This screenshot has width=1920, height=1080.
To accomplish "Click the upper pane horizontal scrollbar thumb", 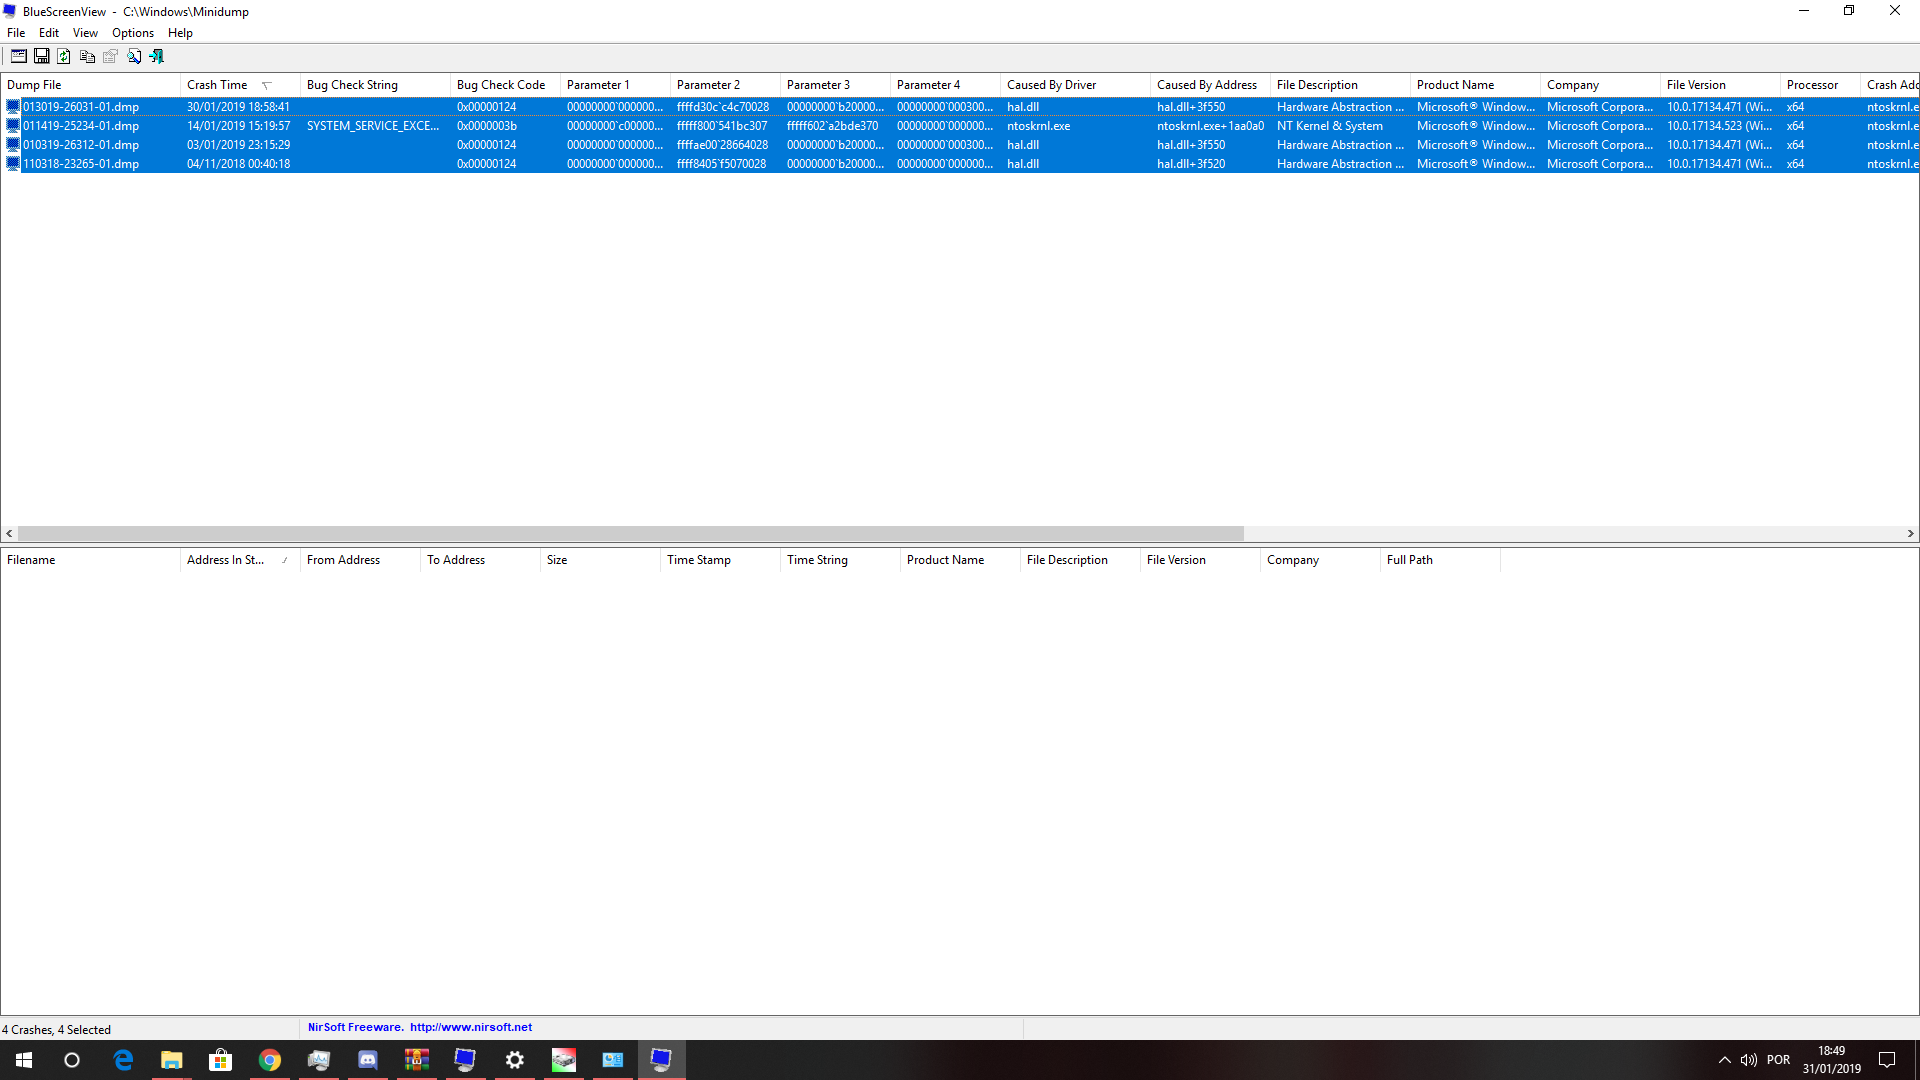I will [x=631, y=534].
